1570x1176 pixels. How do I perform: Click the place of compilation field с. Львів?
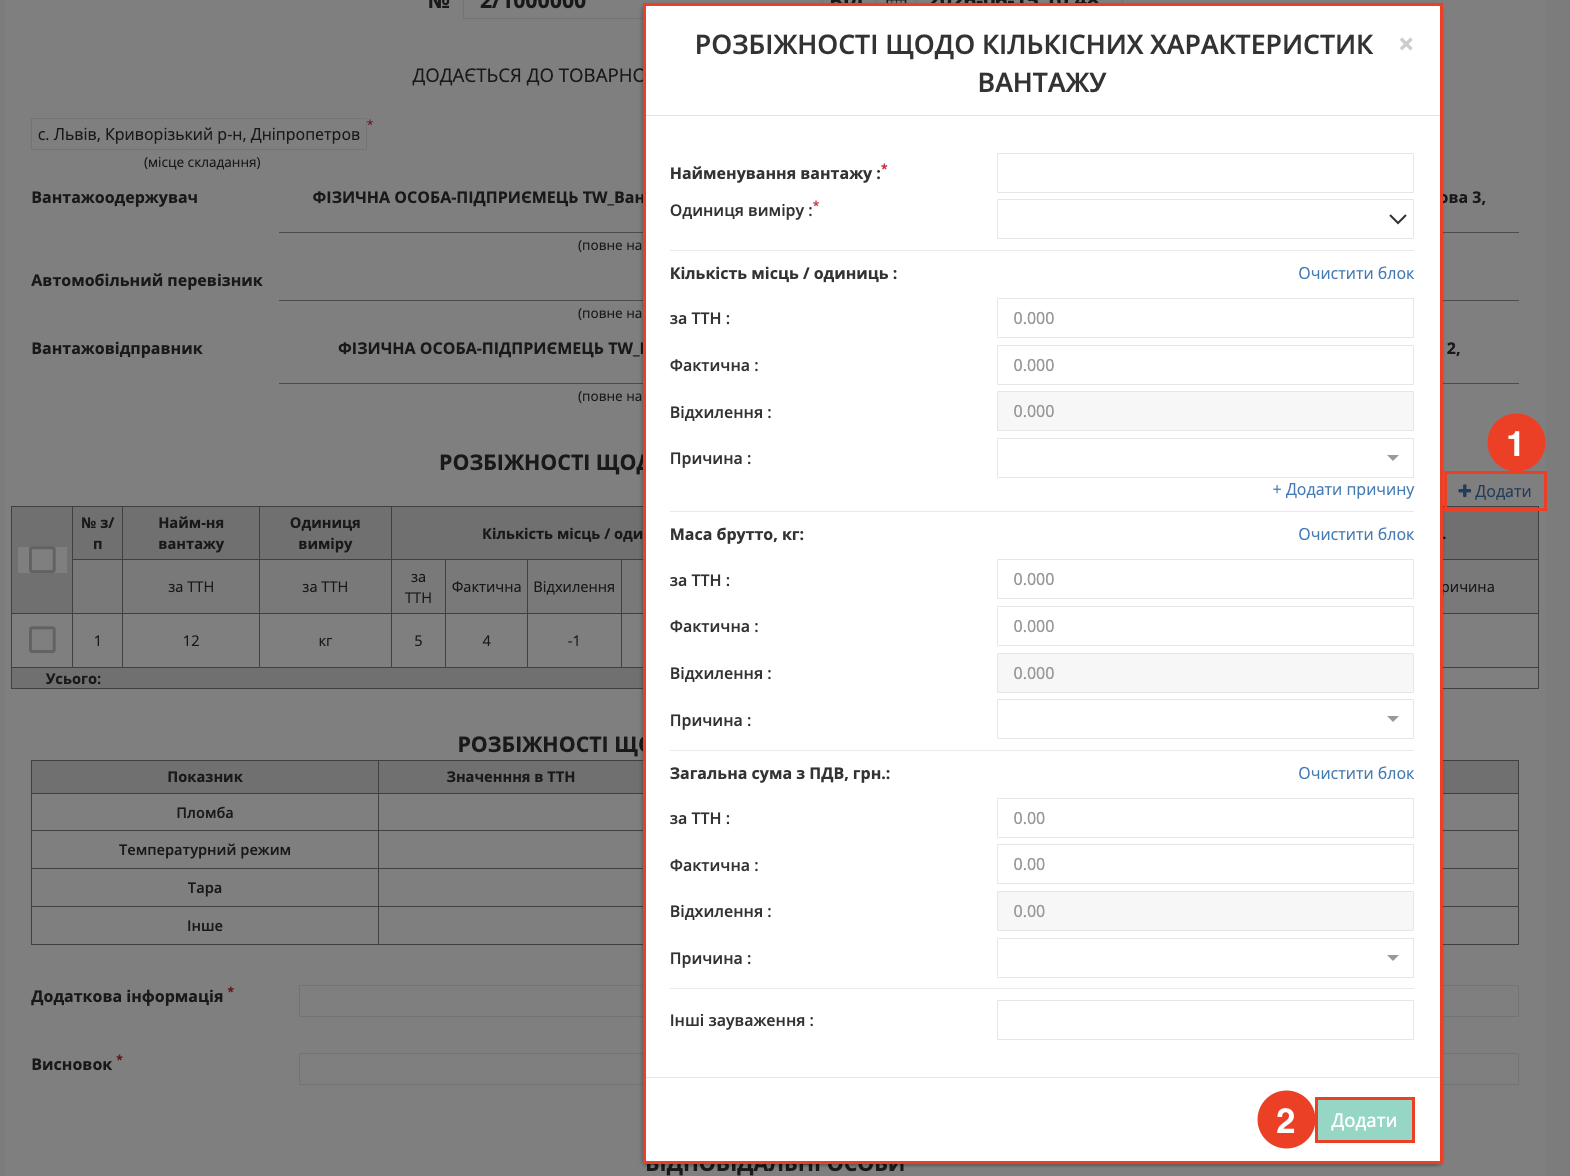[199, 134]
